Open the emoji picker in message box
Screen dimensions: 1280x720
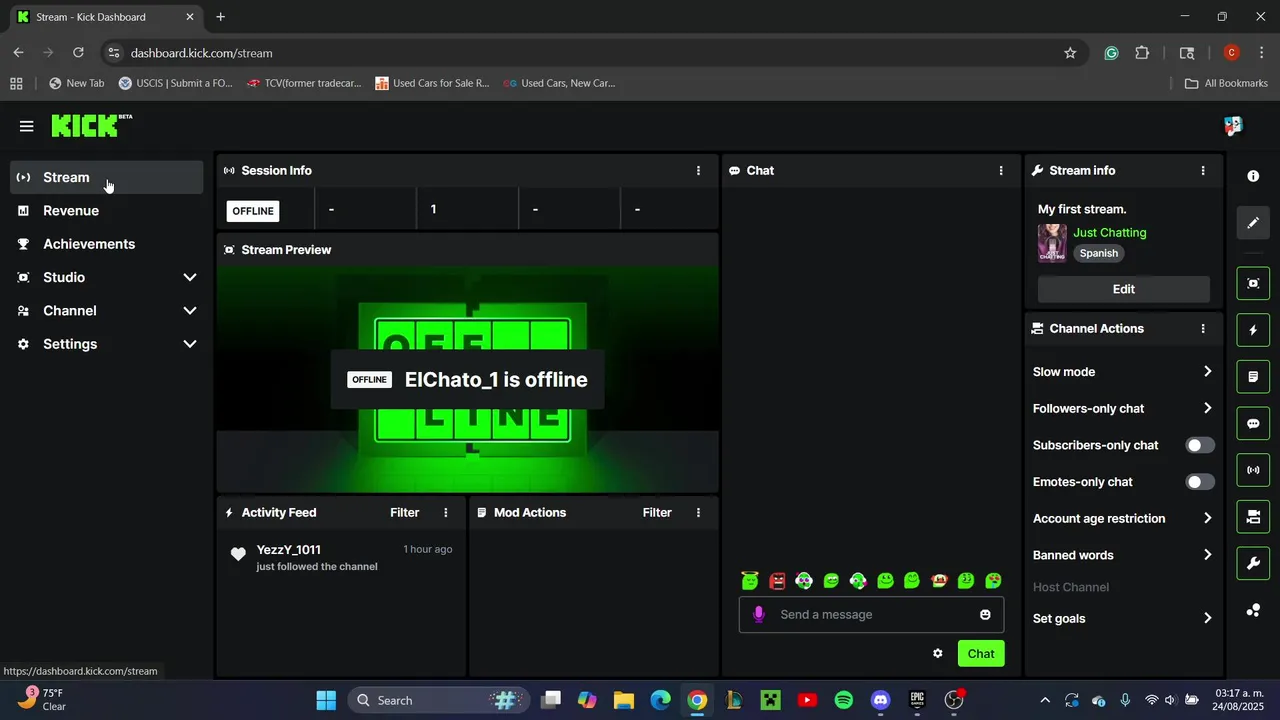pos(985,614)
